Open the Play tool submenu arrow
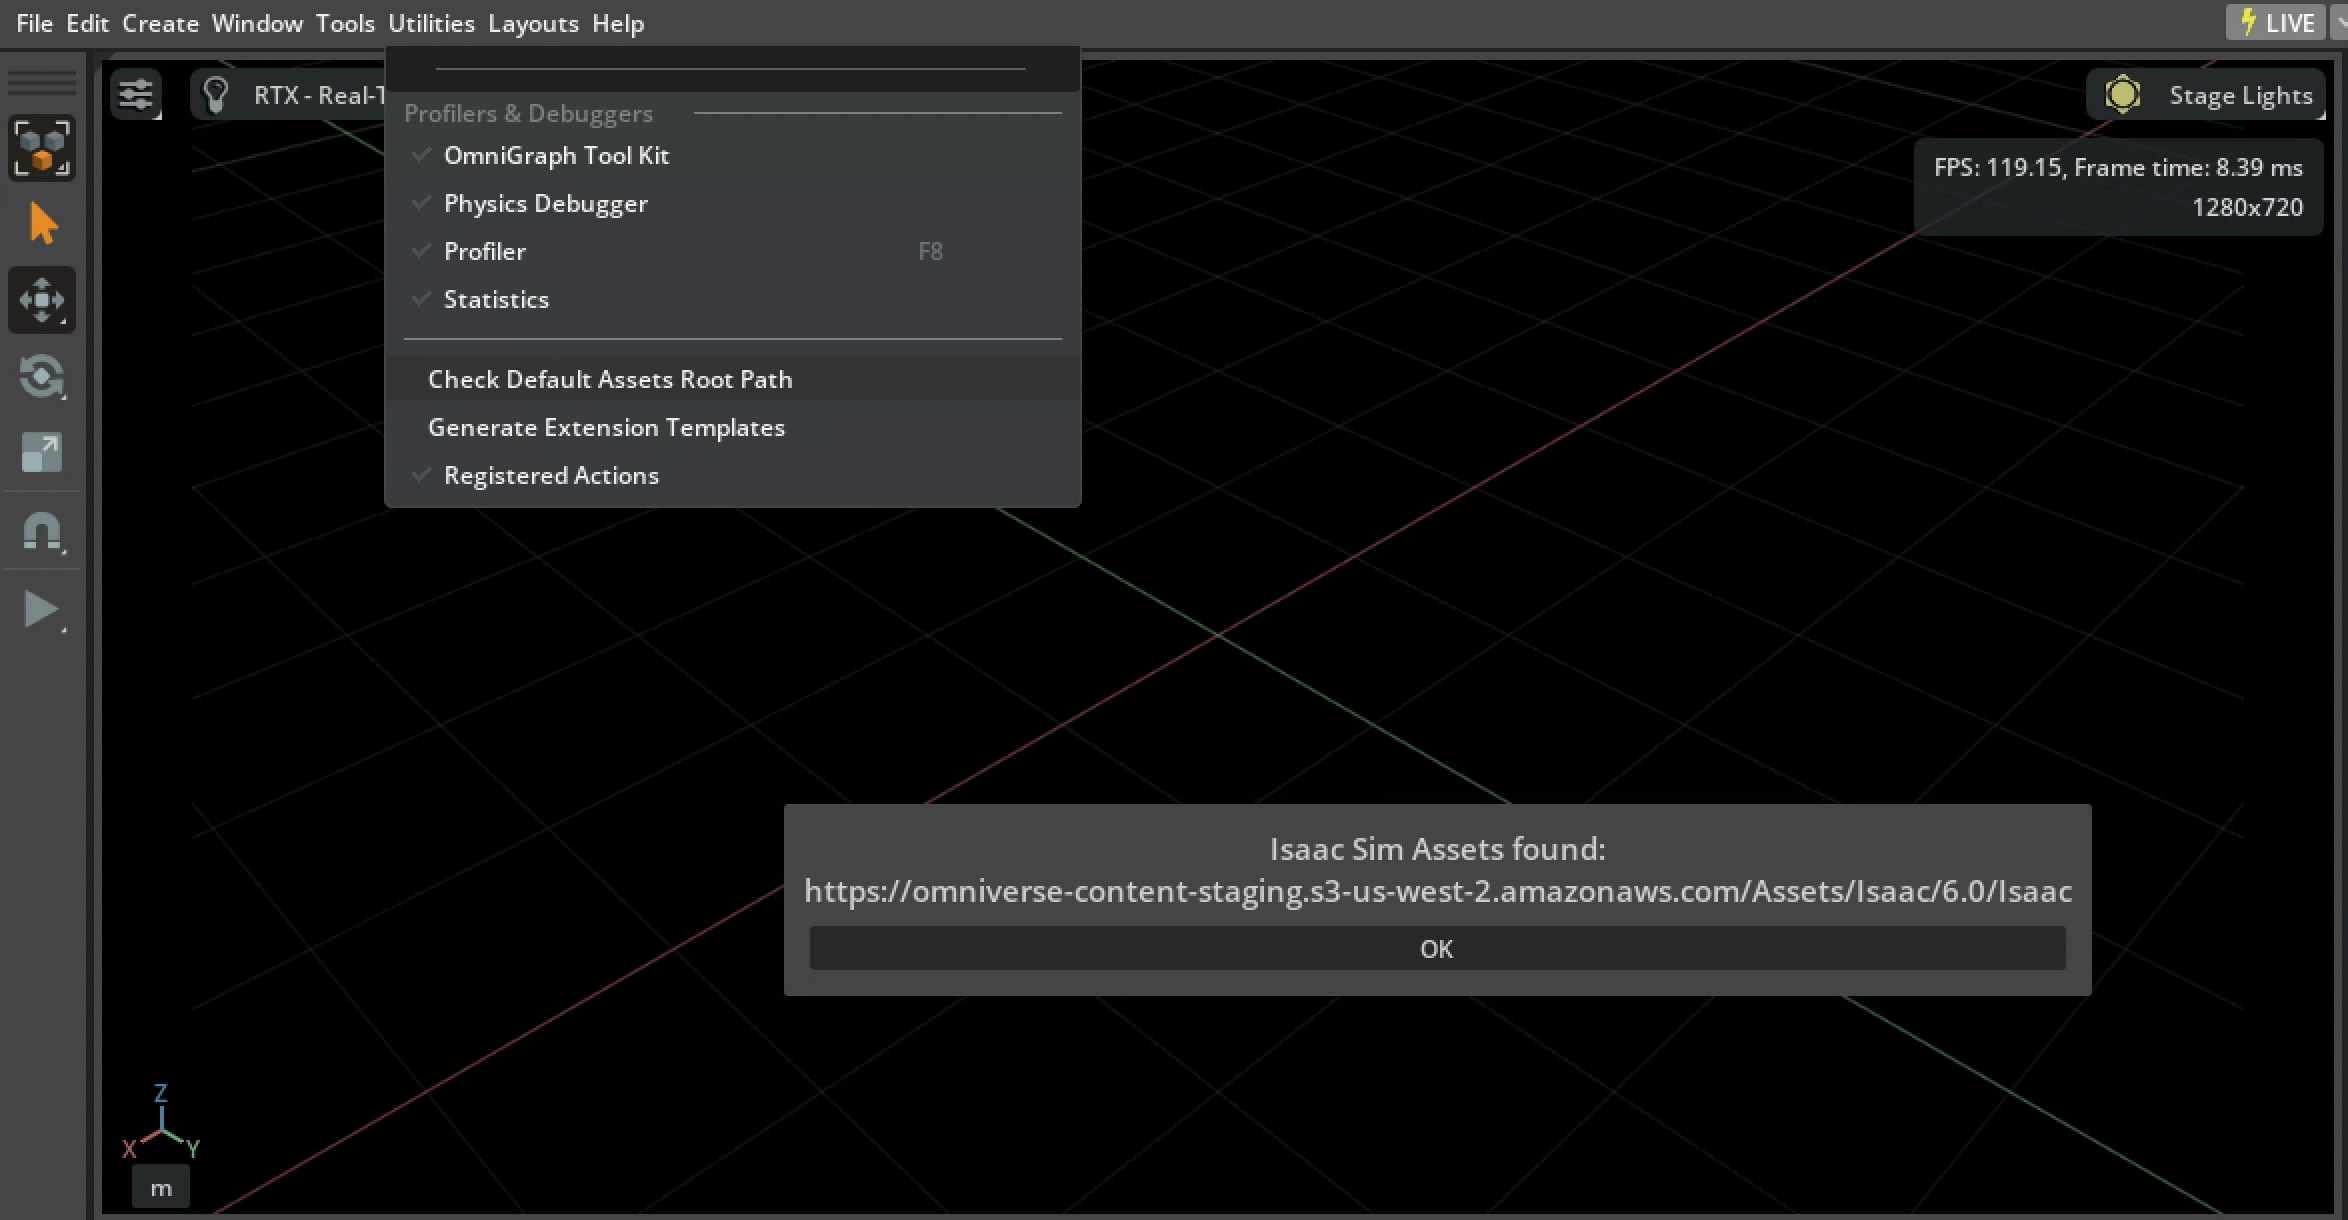This screenshot has height=1220, width=2348. 64,630
